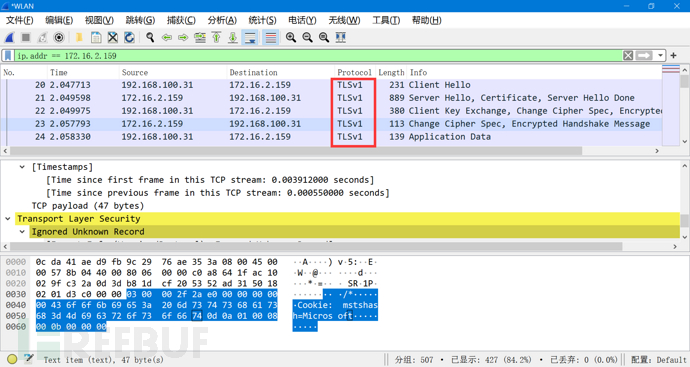Collapse the [Timestamps] tree node

pyautogui.click(x=22, y=167)
